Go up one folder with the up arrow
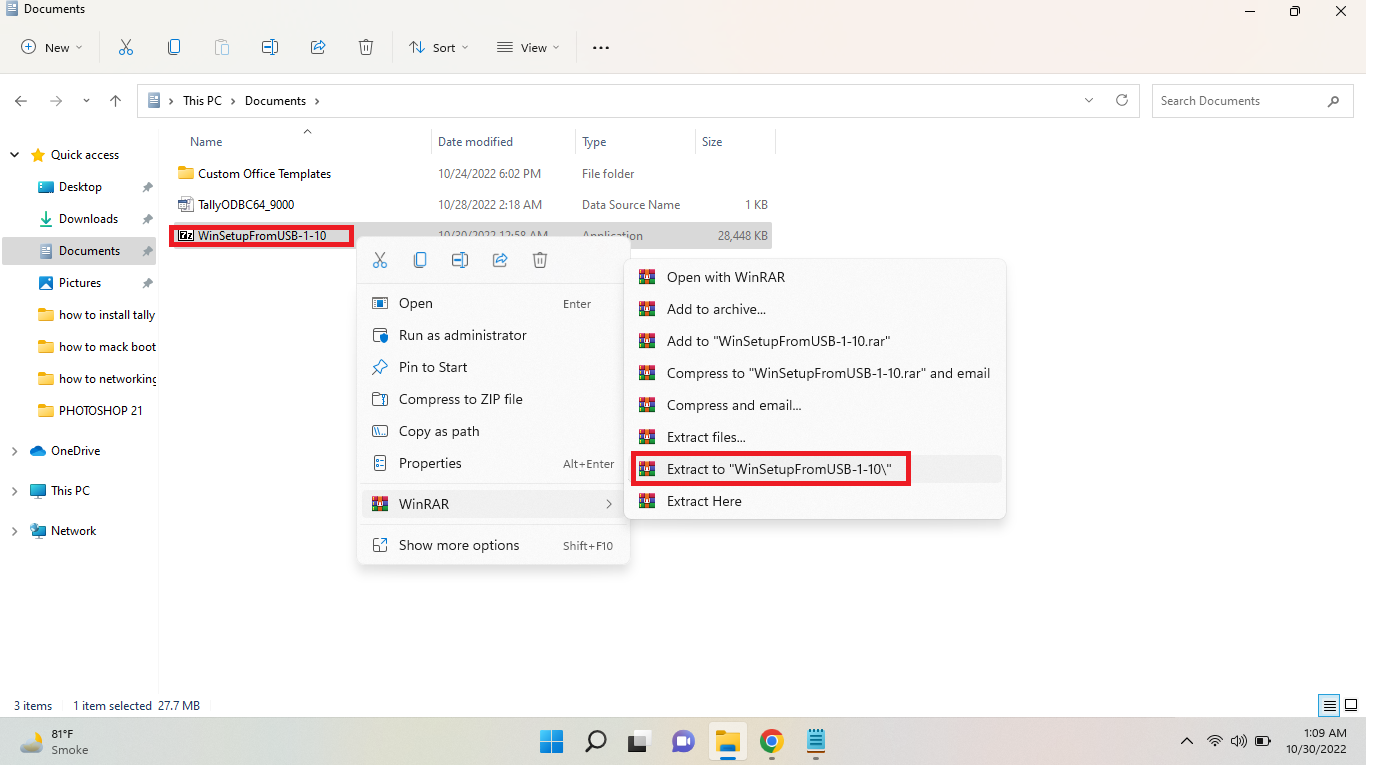 tap(116, 101)
